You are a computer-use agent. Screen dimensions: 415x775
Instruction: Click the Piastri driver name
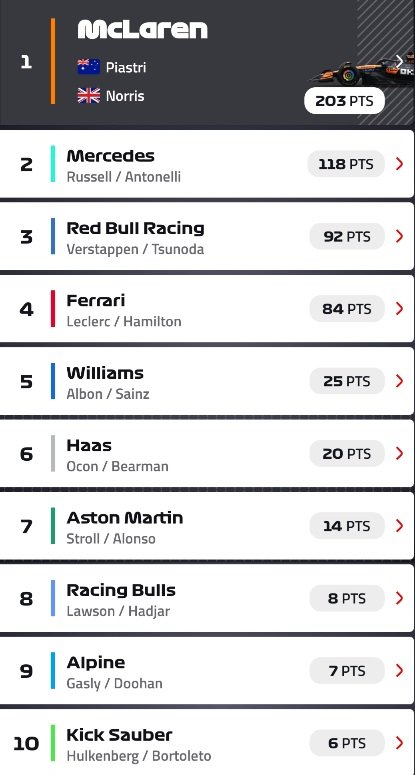coord(126,67)
